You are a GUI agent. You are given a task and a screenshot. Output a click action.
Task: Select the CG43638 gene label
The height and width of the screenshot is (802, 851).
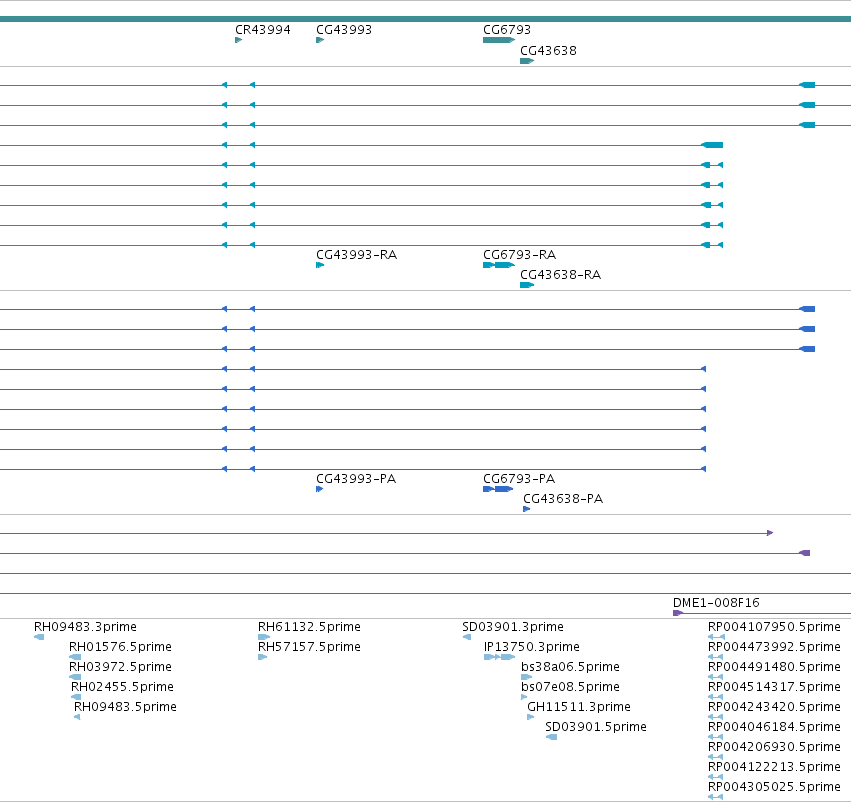[x=548, y=50]
